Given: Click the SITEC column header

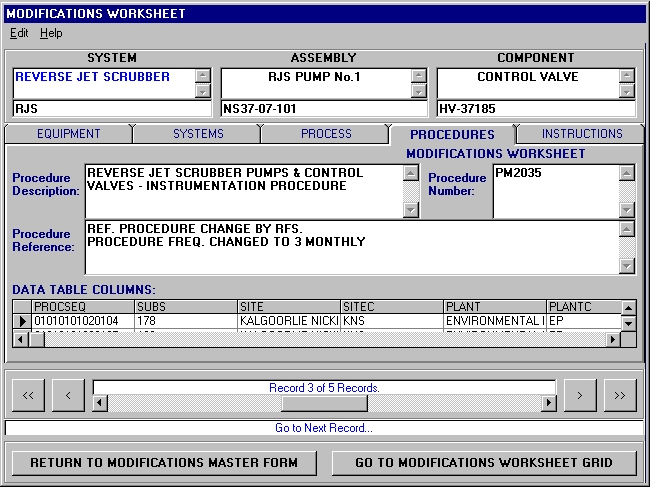Looking at the screenshot, I should tap(392, 307).
